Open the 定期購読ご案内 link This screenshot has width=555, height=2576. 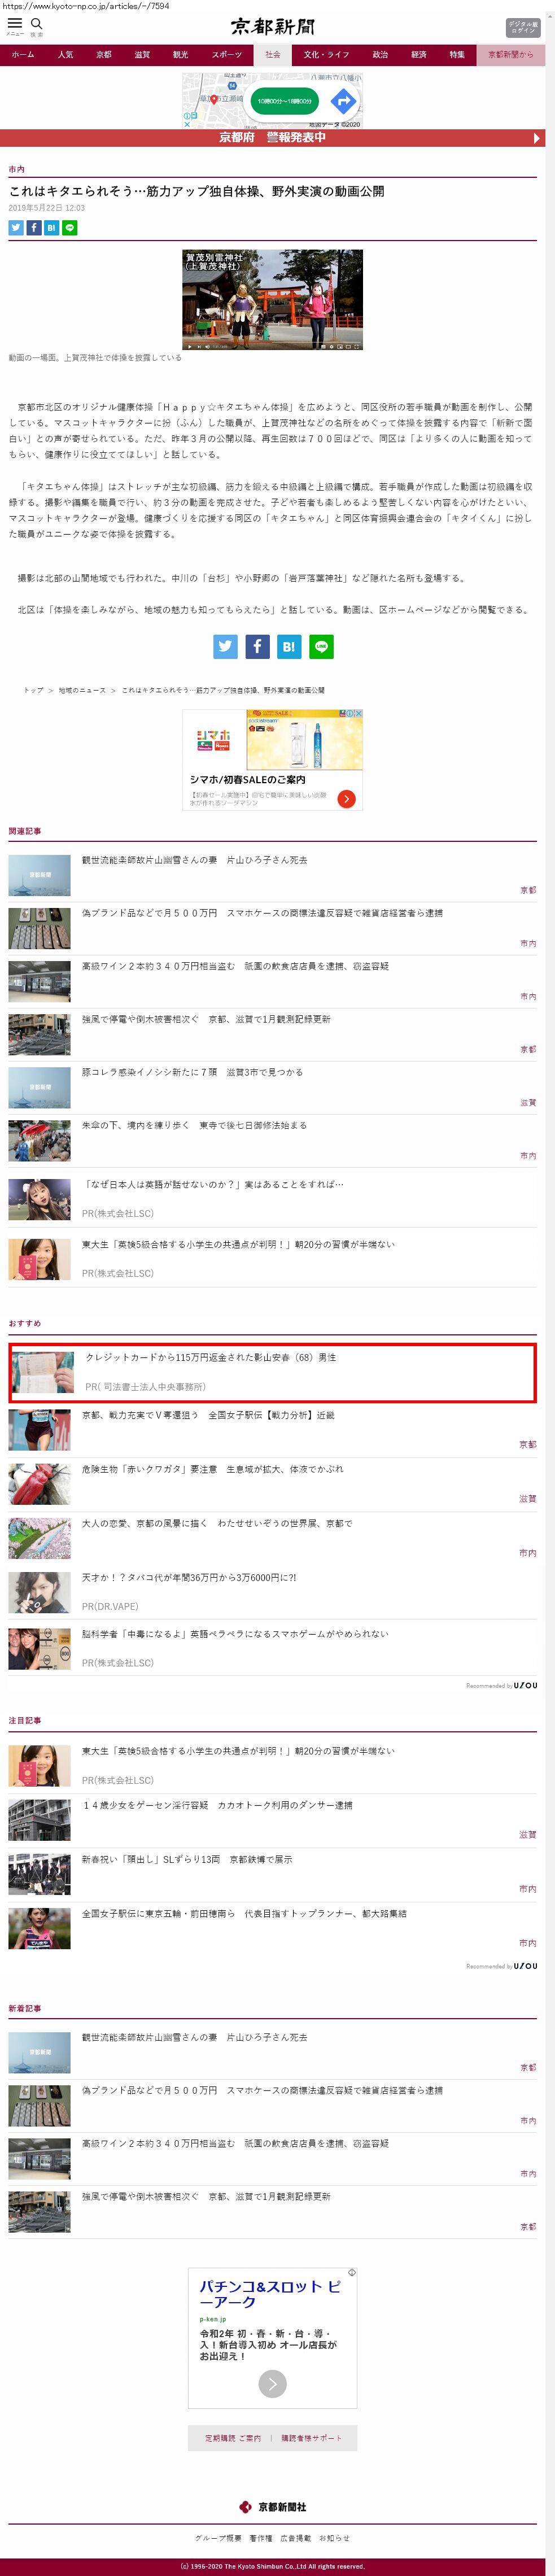point(233,2438)
